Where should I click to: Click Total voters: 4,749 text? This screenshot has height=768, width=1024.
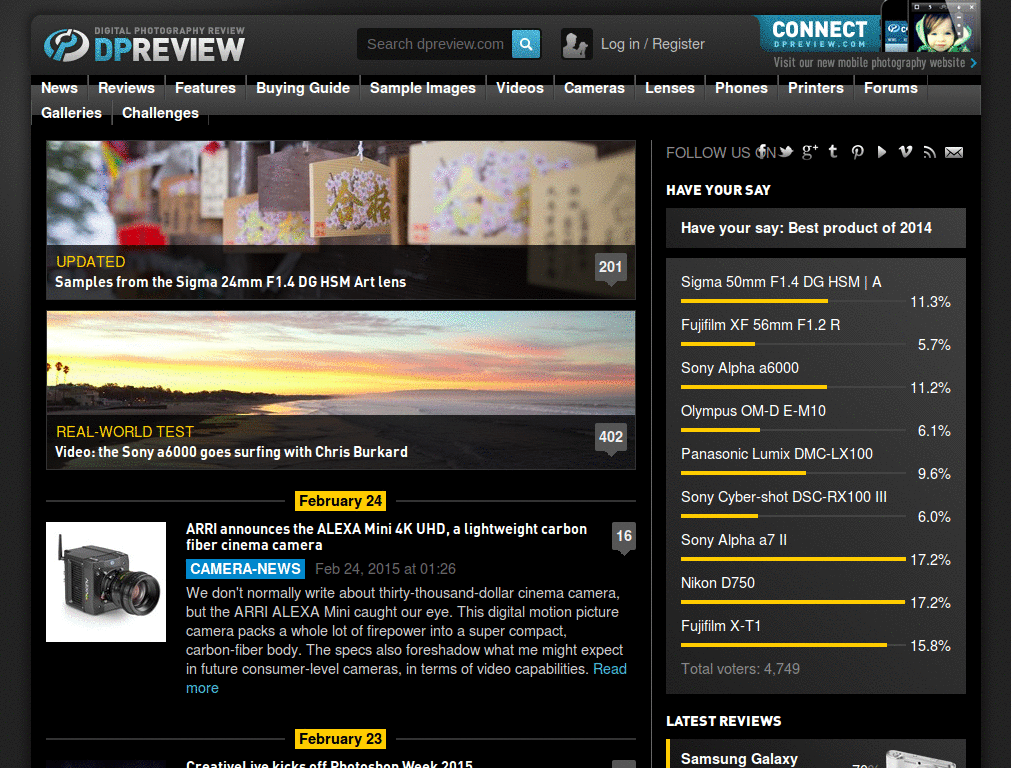pyautogui.click(x=741, y=669)
